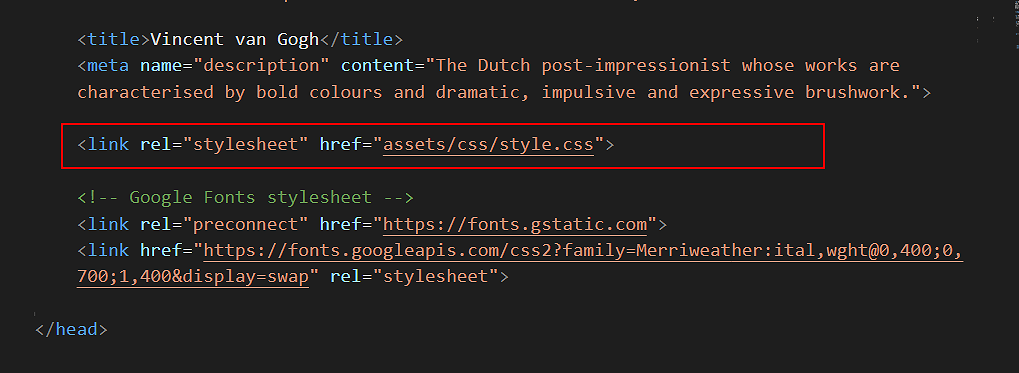Place cursor in 'Vincent van Gogh' title text

click(x=235, y=40)
